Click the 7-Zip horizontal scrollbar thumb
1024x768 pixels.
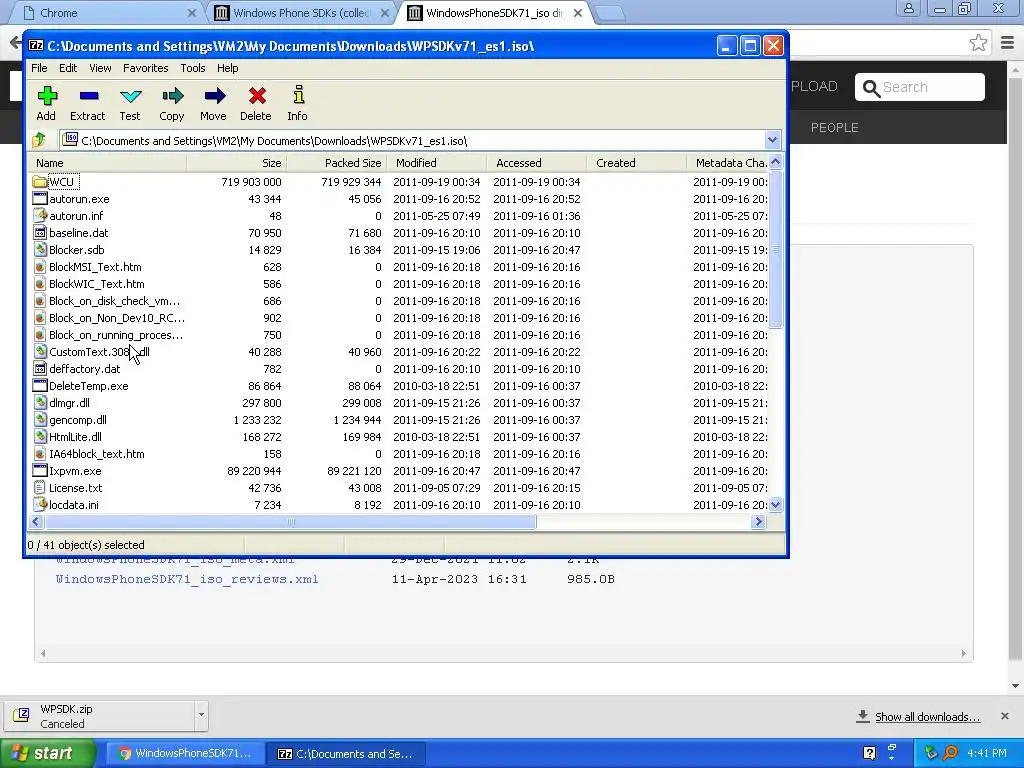coord(291,521)
